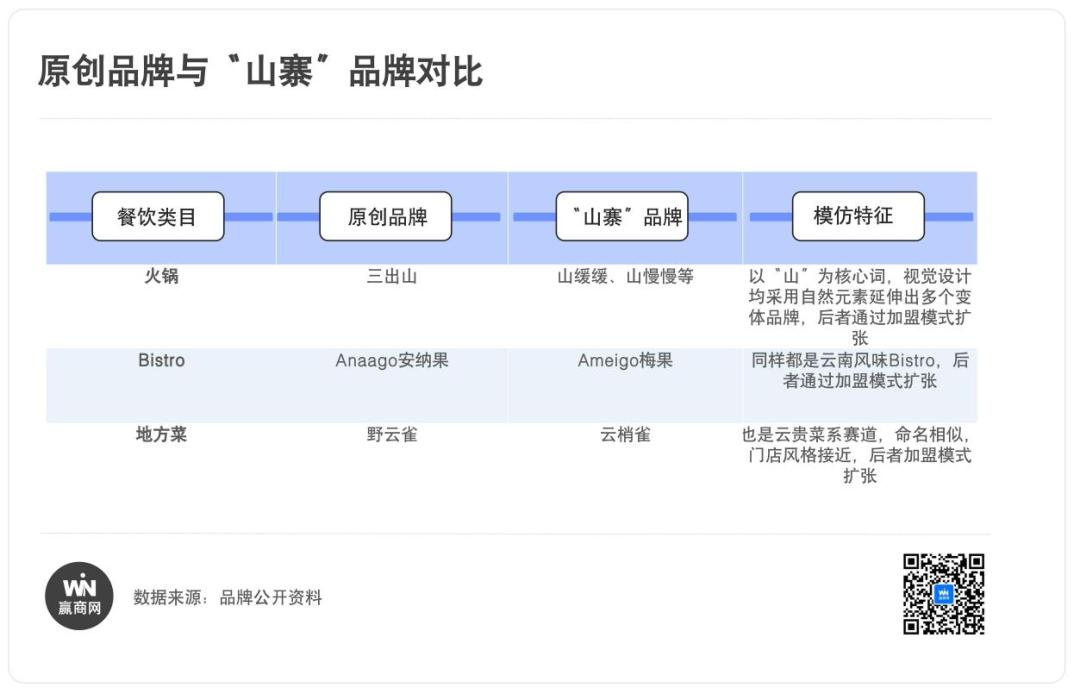Click the Ameigo梅果 cell
Viewport: 1080px width, 700px height.
[625, 360]
